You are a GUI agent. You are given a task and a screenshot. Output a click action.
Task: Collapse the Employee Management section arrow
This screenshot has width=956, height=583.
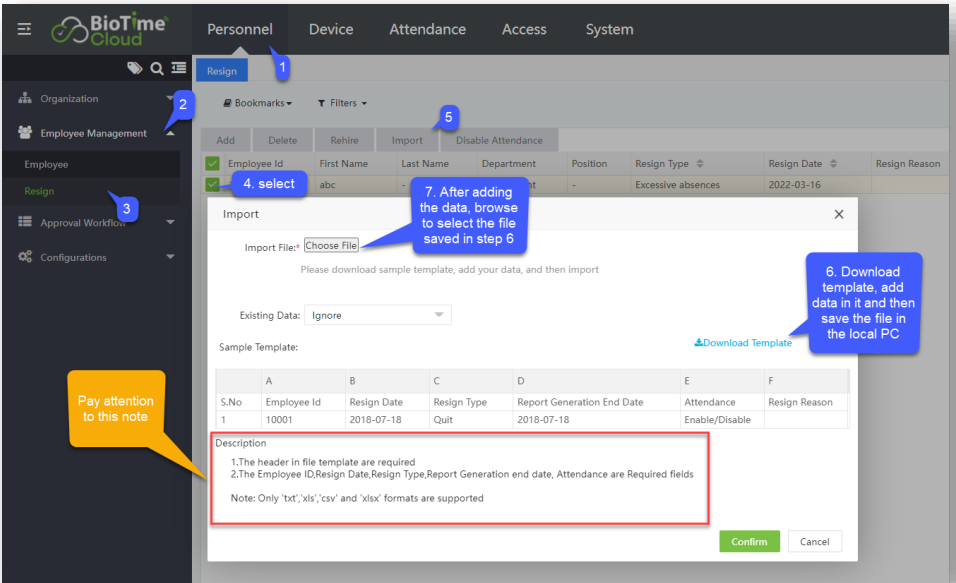[x=170, y=133]
